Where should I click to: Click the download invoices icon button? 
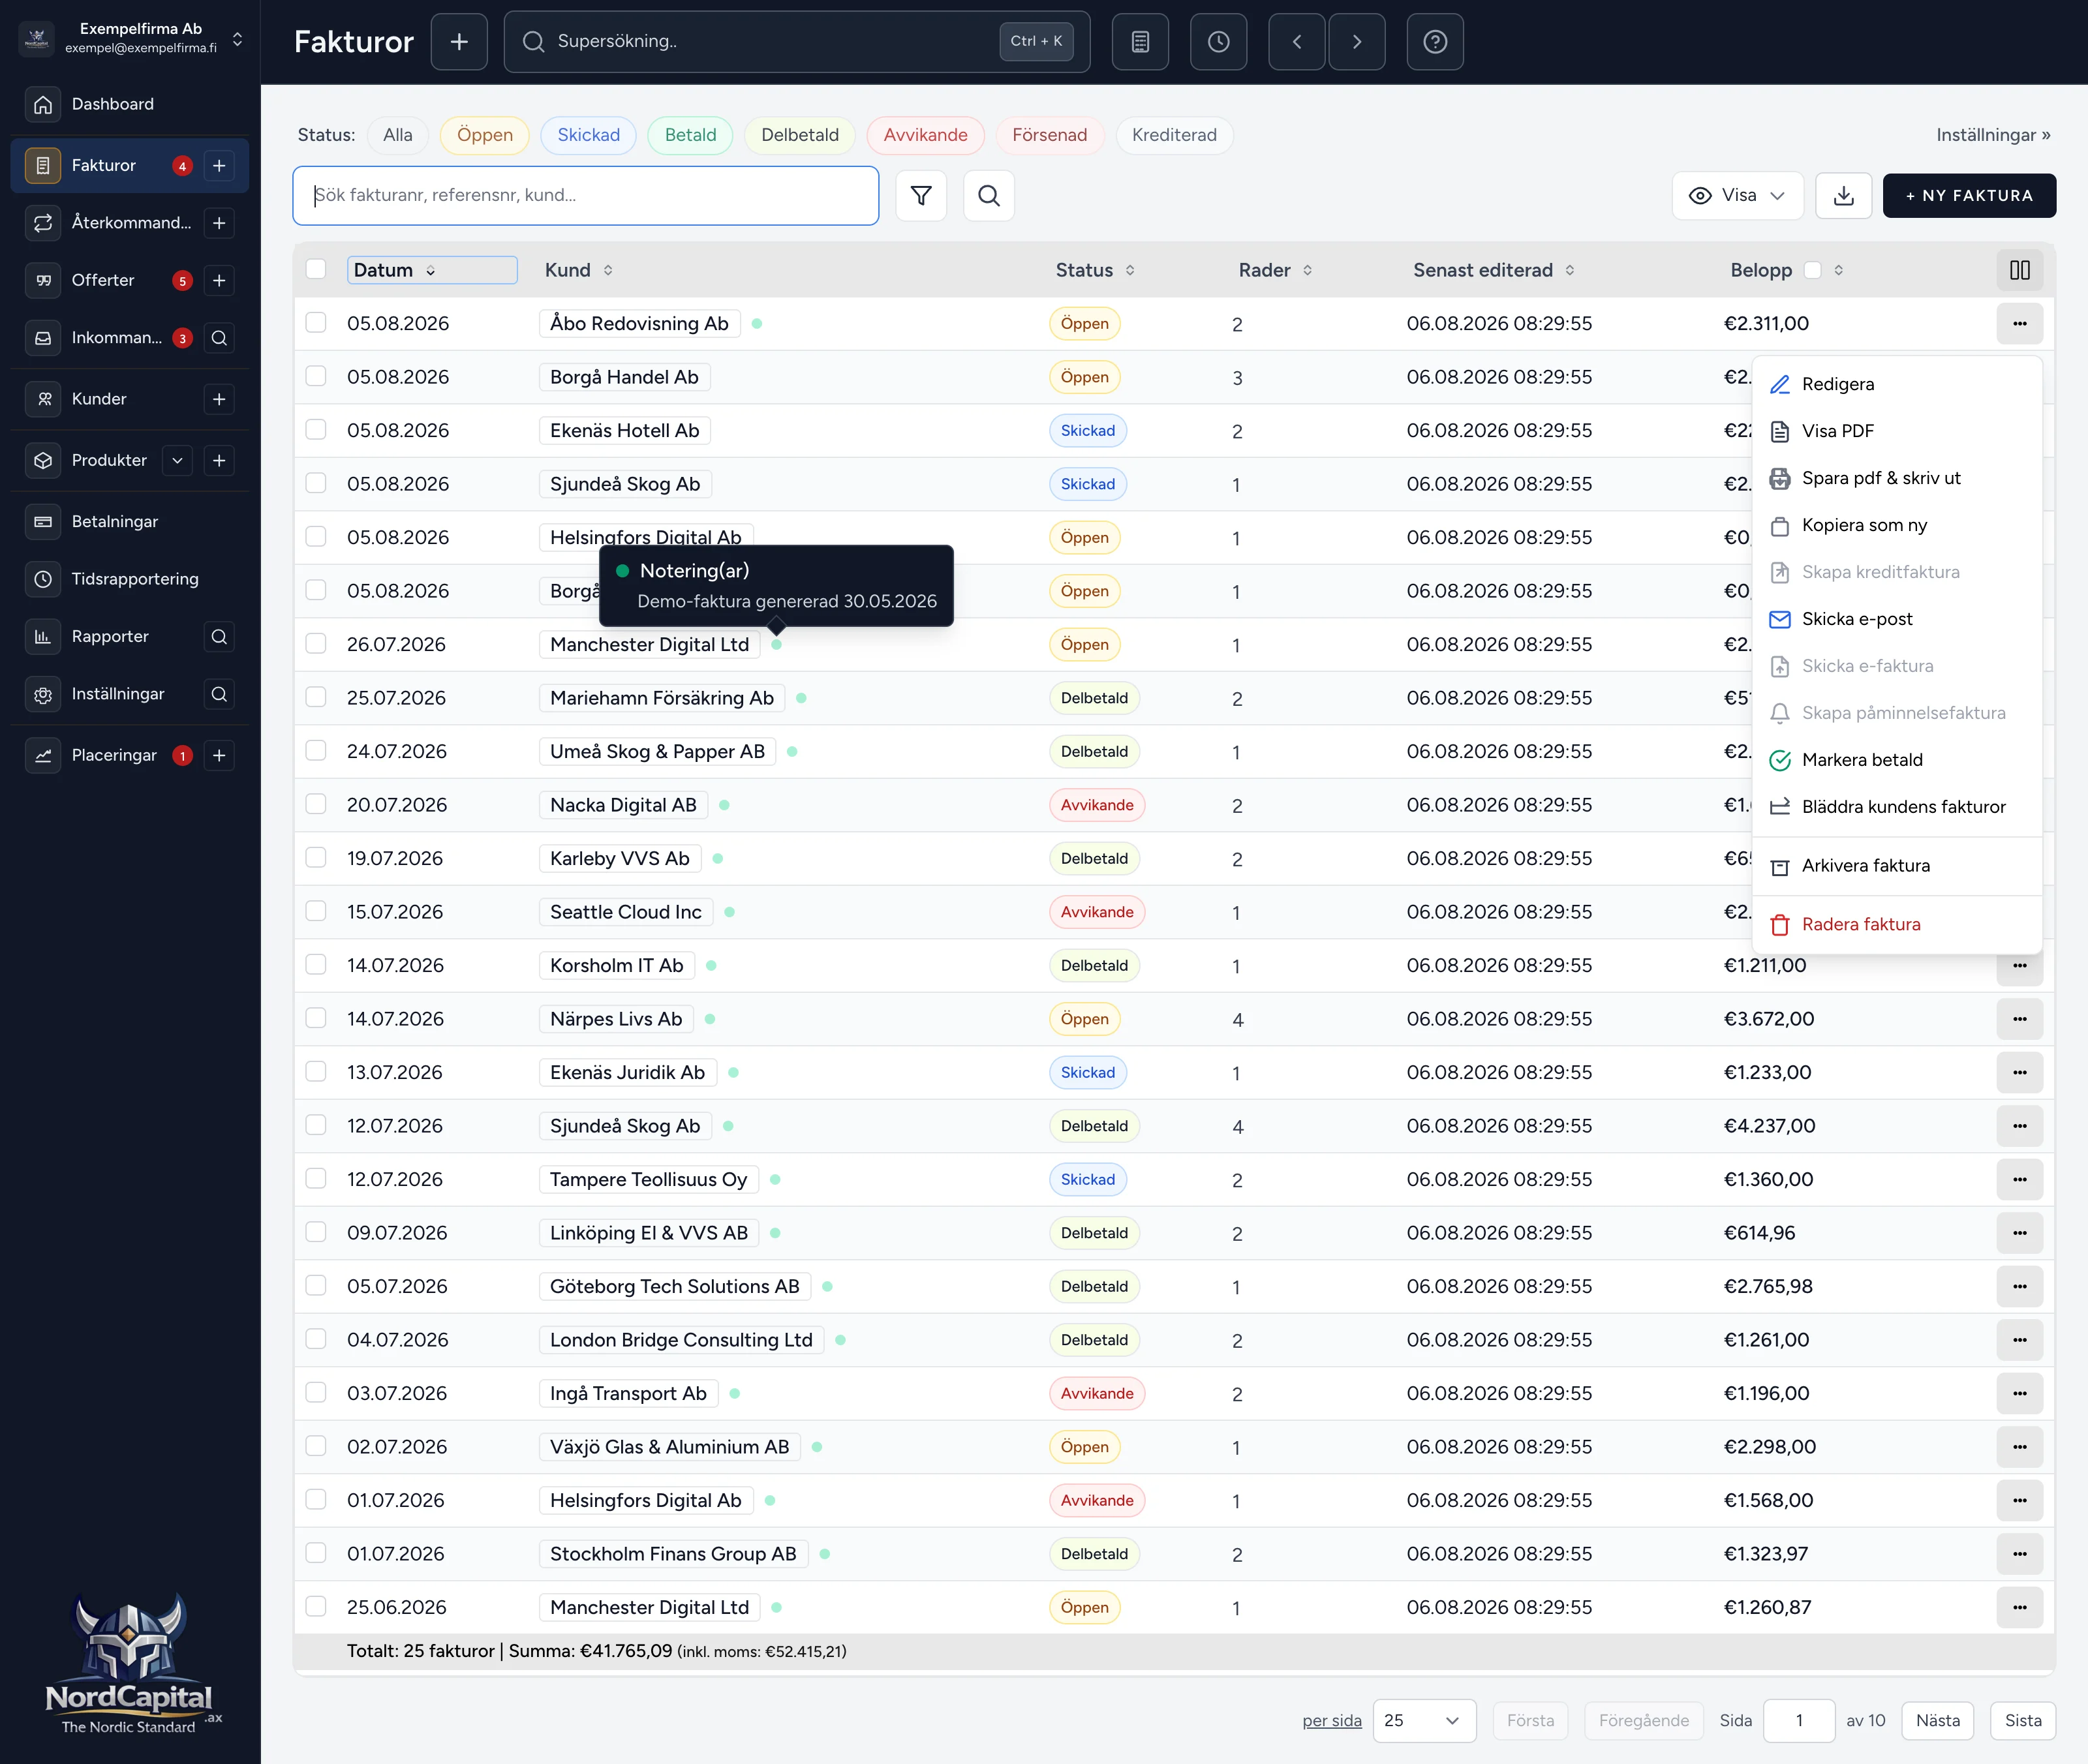[1843, 196]
